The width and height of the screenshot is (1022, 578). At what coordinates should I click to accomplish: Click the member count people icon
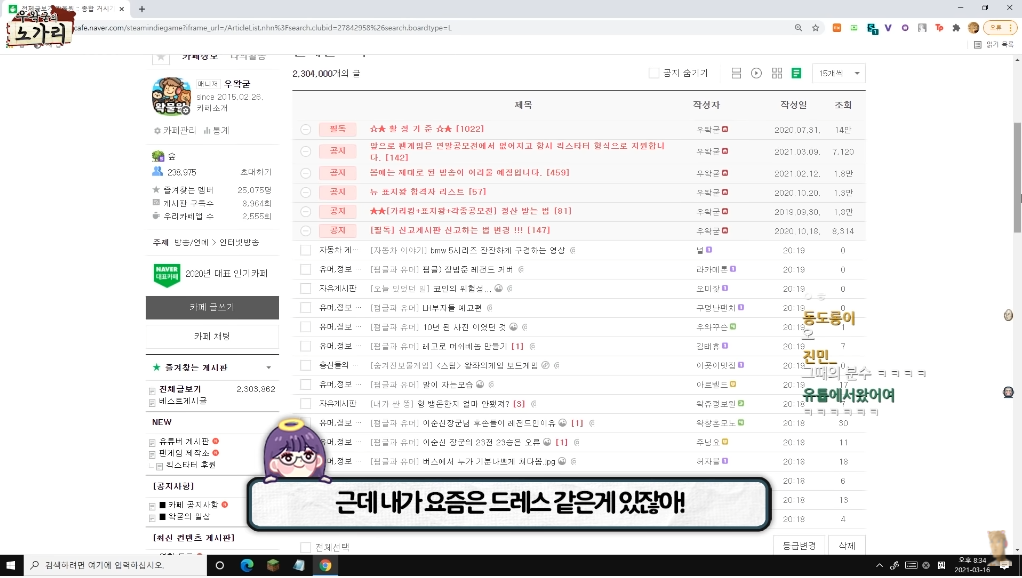click(x=157, y=171)
